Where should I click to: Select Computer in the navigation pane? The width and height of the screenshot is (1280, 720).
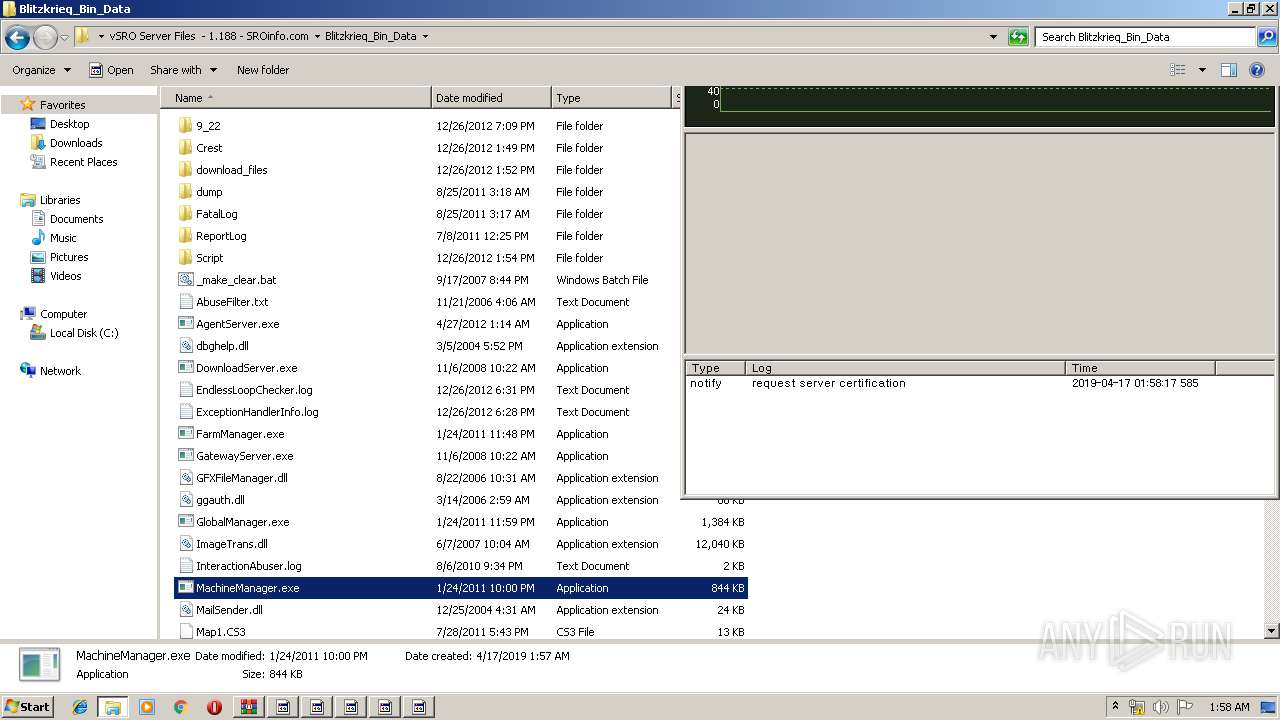(63, 314)
